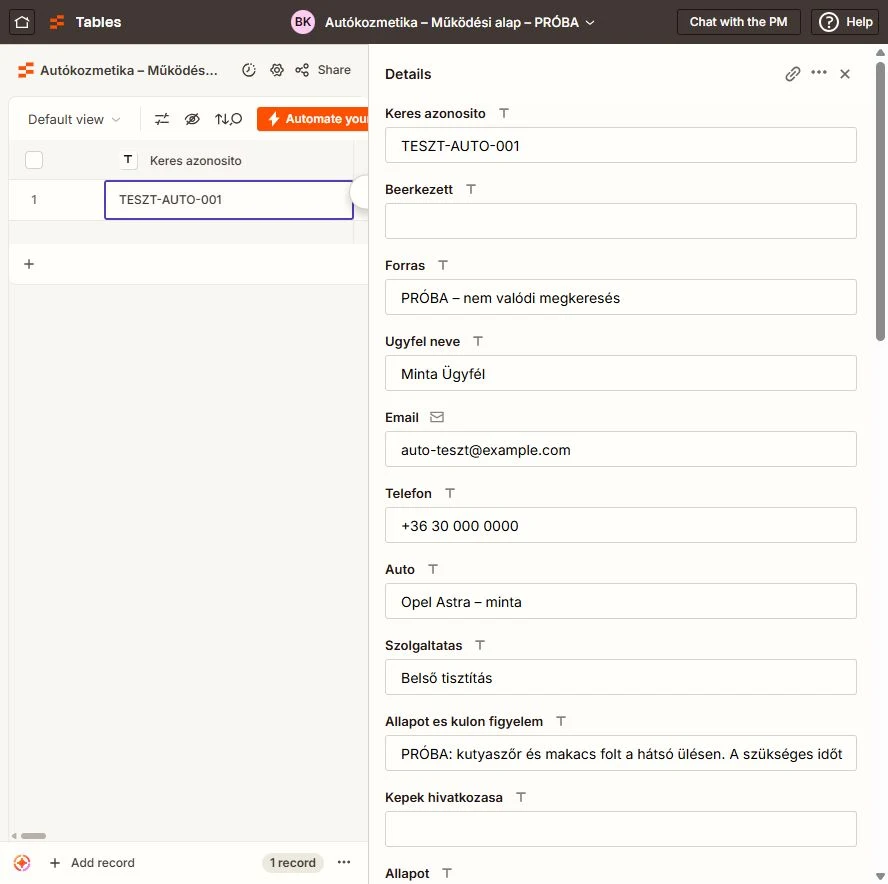
Task: Click the text type icon beside Auto
Action: [x=433, y=569]
